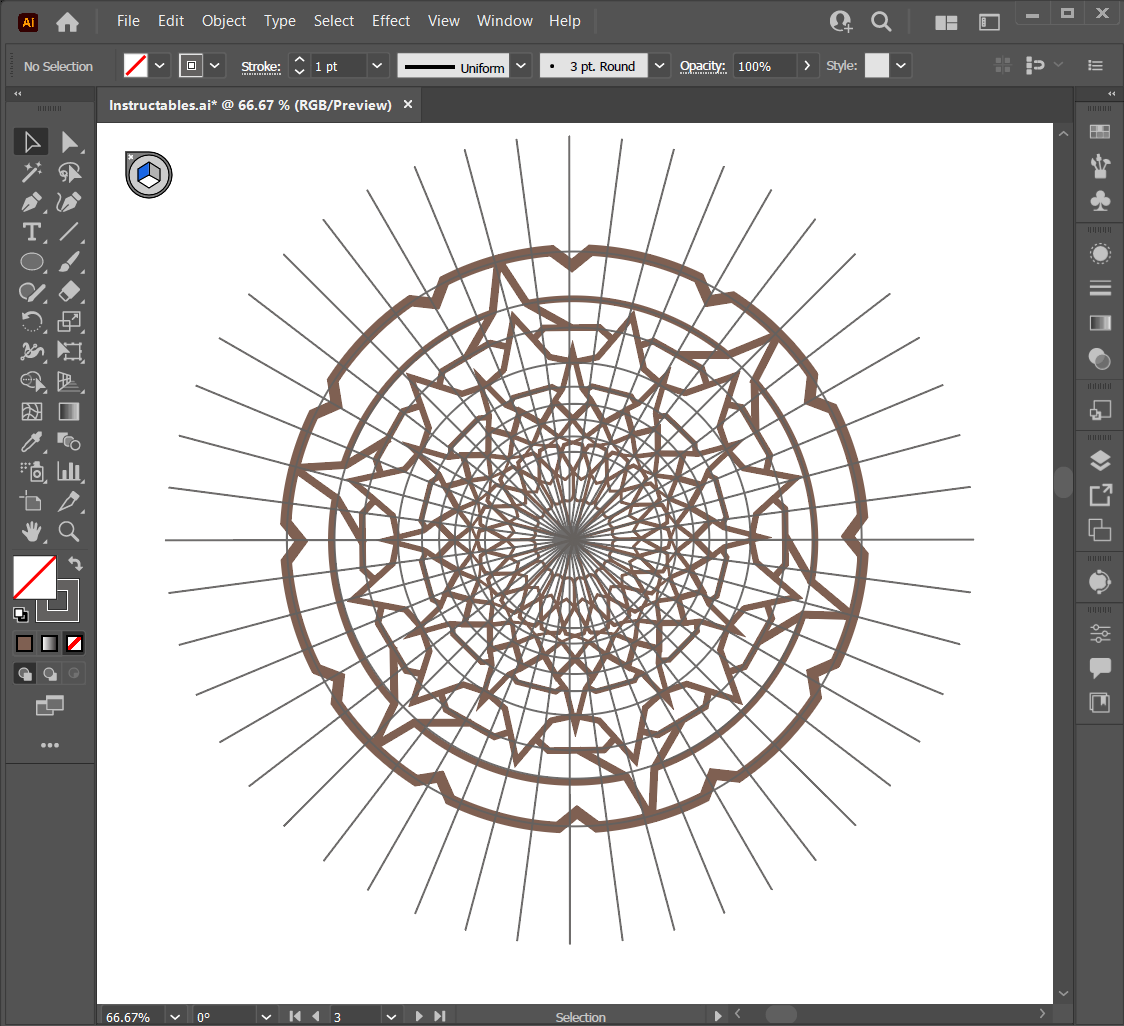Click the Opacity label link

tap(702, 66)
